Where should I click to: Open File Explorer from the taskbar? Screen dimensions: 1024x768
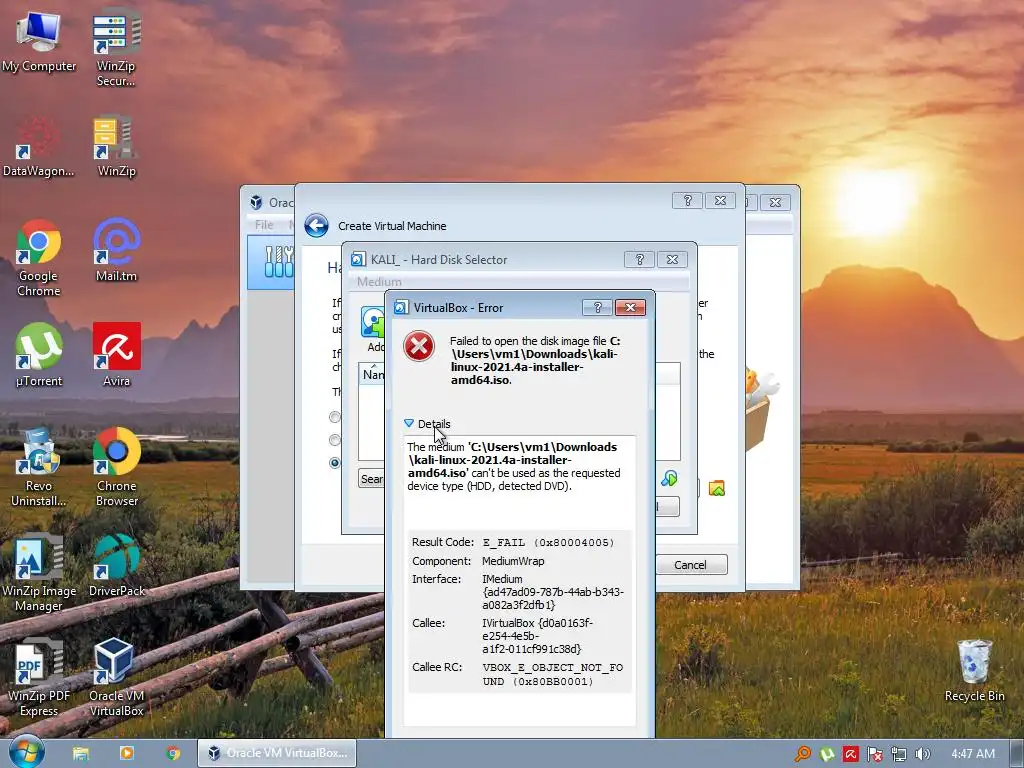(80, 754)
